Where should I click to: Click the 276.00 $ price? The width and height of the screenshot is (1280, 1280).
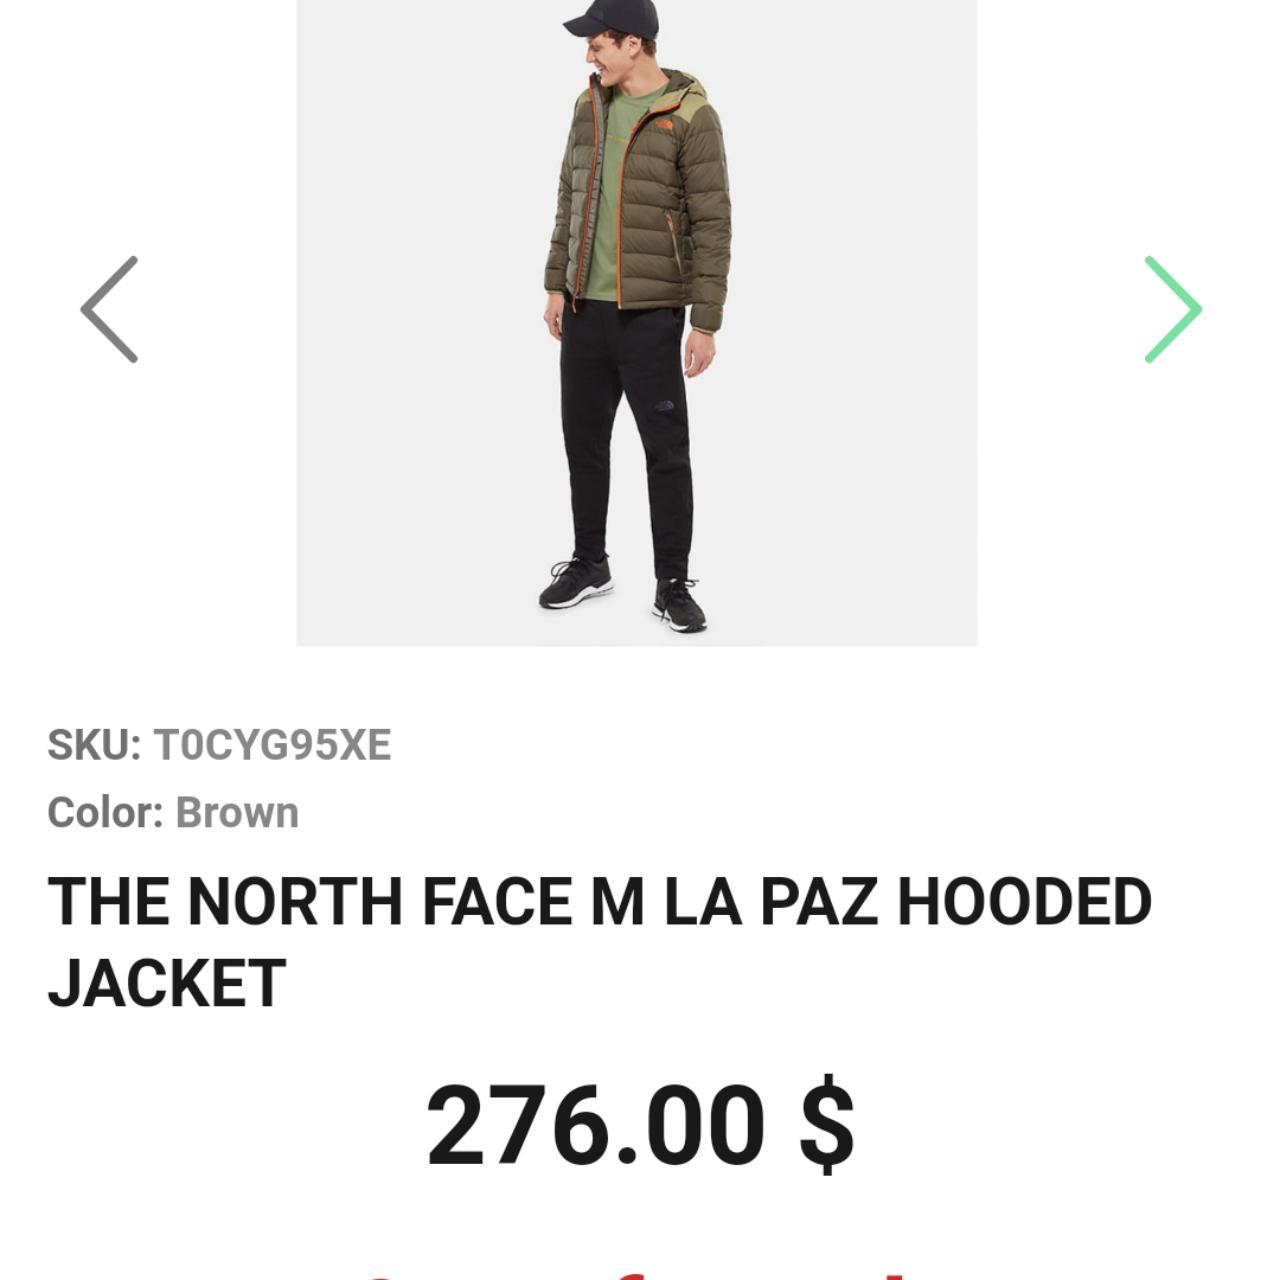pos(640,1127)
